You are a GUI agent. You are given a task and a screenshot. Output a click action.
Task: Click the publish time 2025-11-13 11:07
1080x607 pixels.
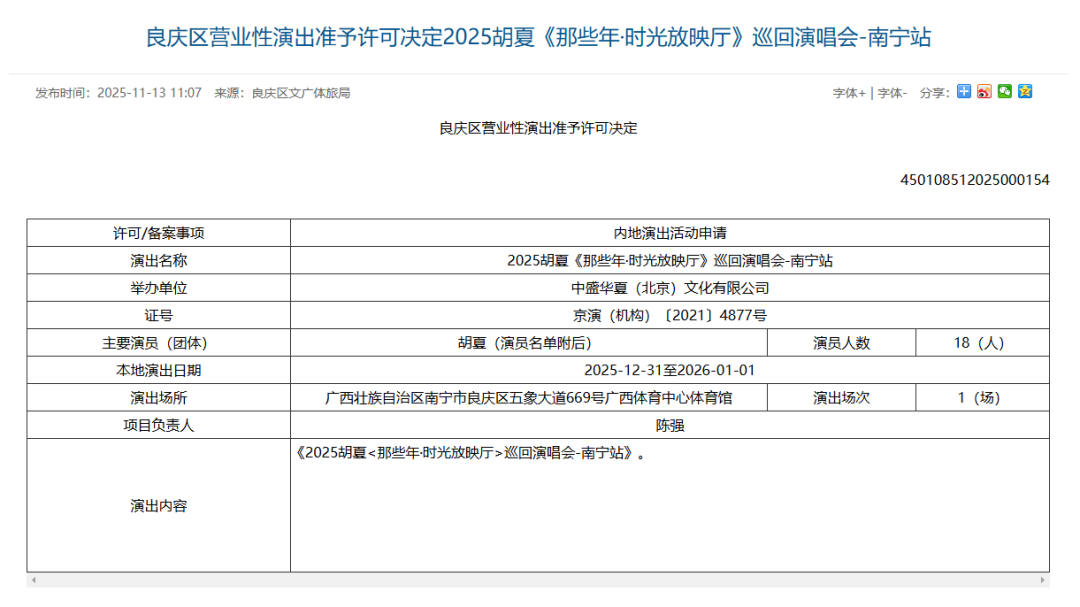click(149, 93)
